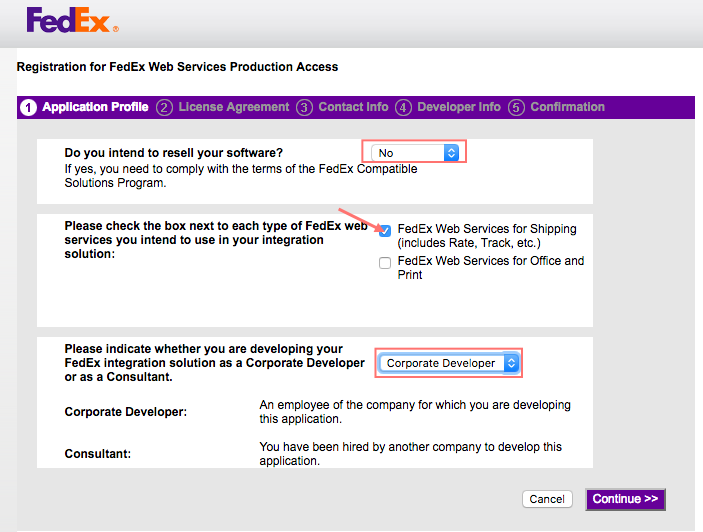Open the Corporate Developer dropdown
This screenshot has width=703, height=532.
449,363
